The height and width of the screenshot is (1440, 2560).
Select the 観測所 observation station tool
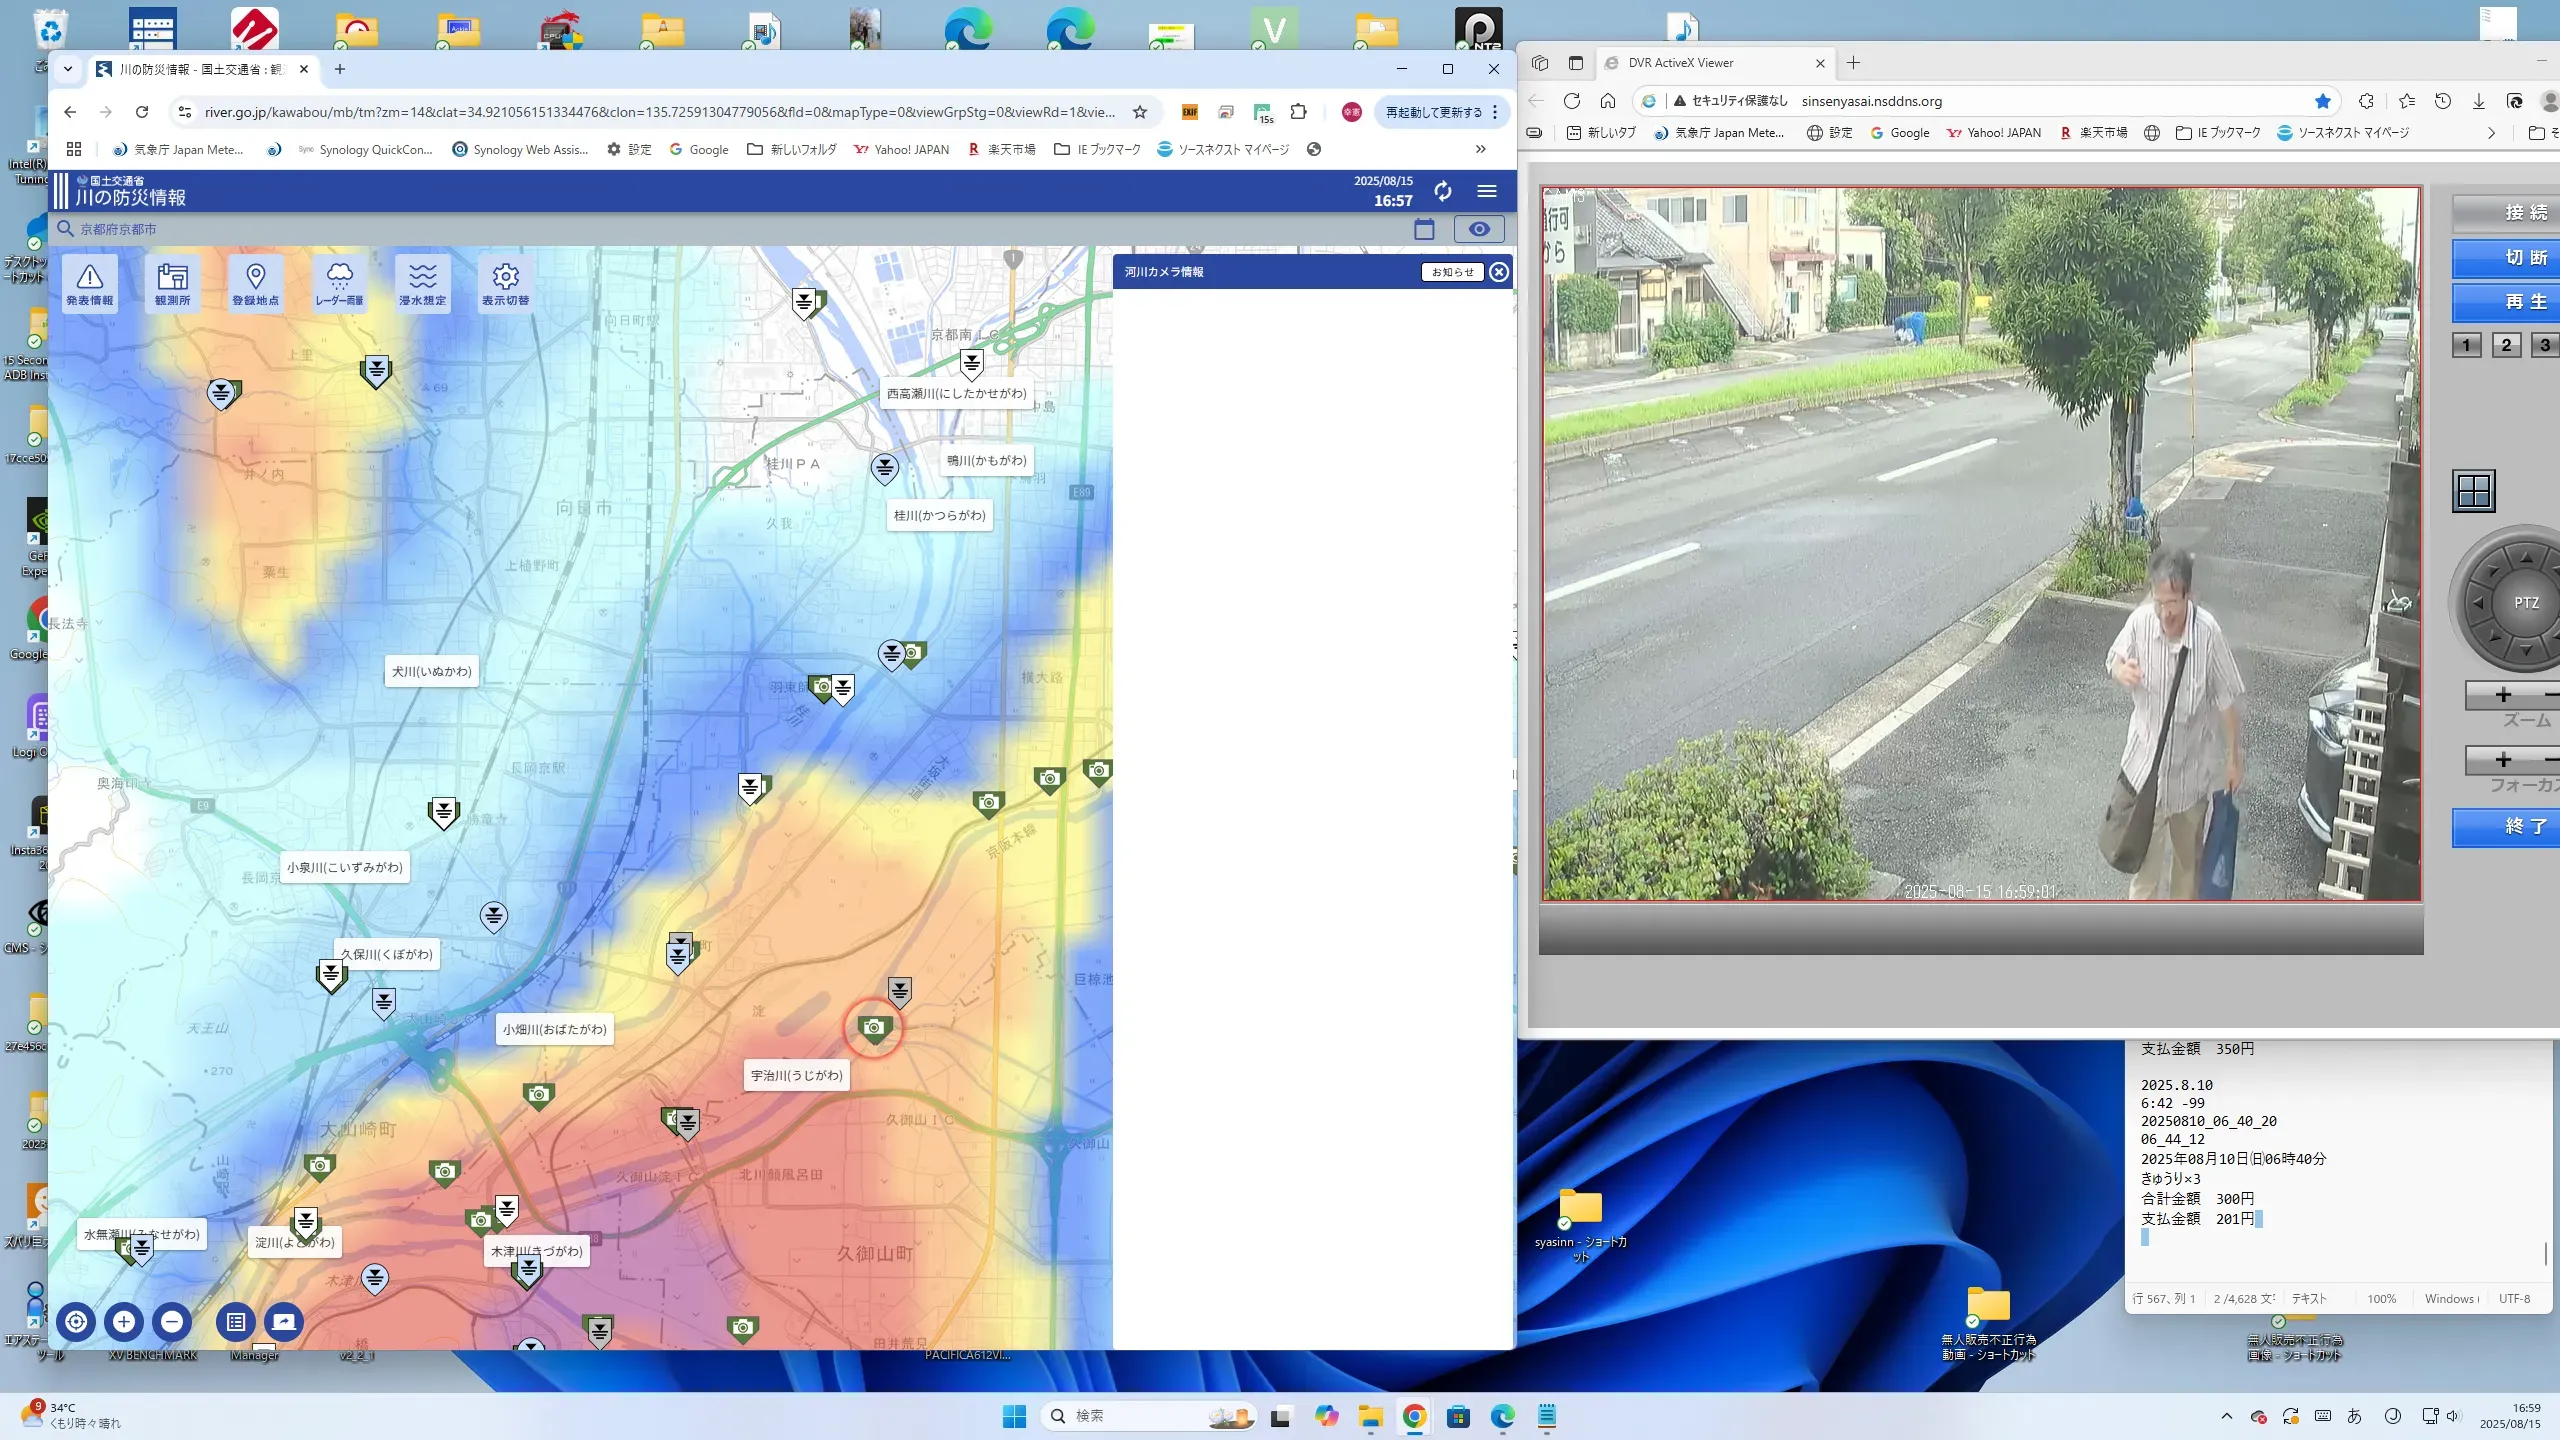click(x=172, y=284)
